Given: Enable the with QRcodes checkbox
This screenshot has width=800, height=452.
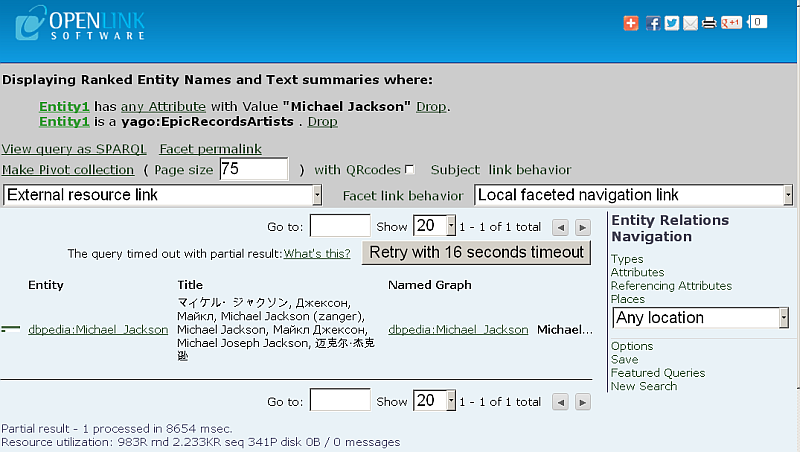Looking at the screenshot, I should click(x=409, y=169).
